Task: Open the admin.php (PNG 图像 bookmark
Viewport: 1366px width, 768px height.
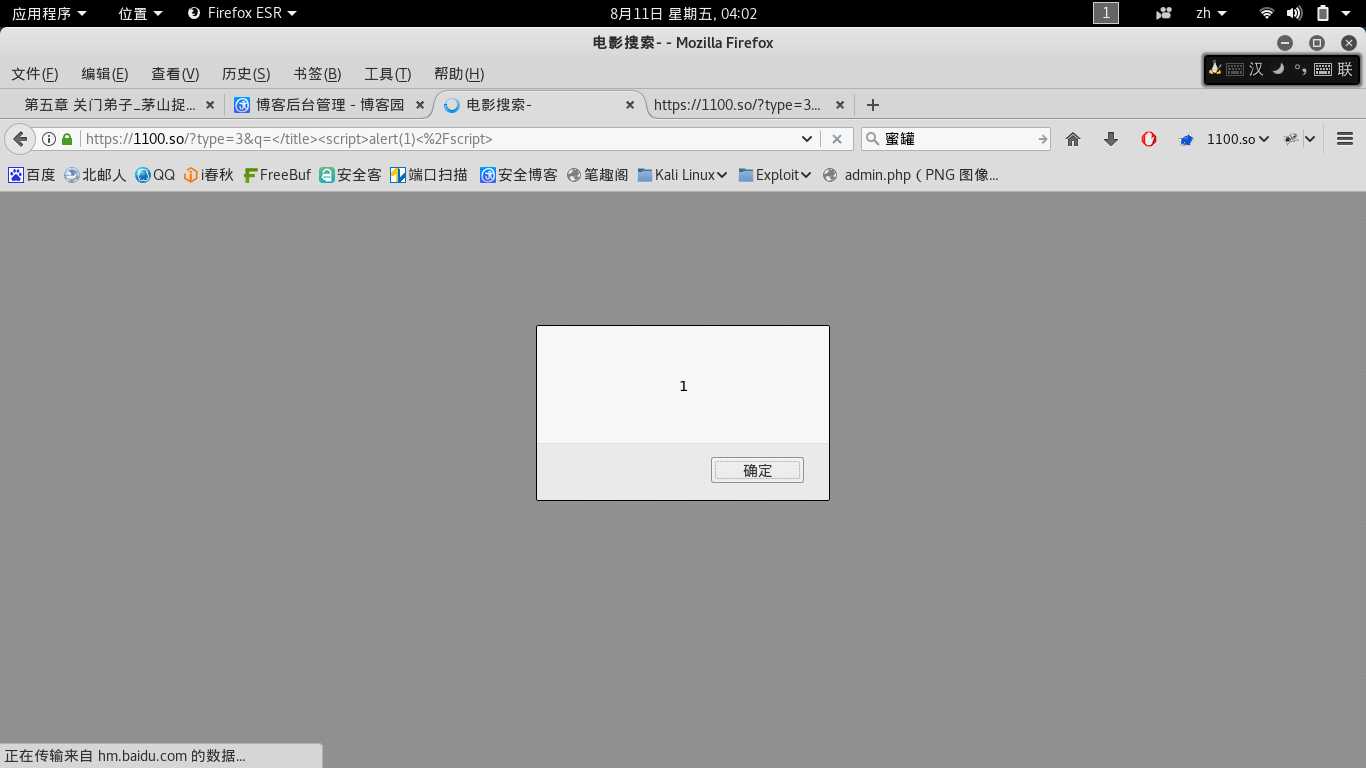Action: point(910,175)
